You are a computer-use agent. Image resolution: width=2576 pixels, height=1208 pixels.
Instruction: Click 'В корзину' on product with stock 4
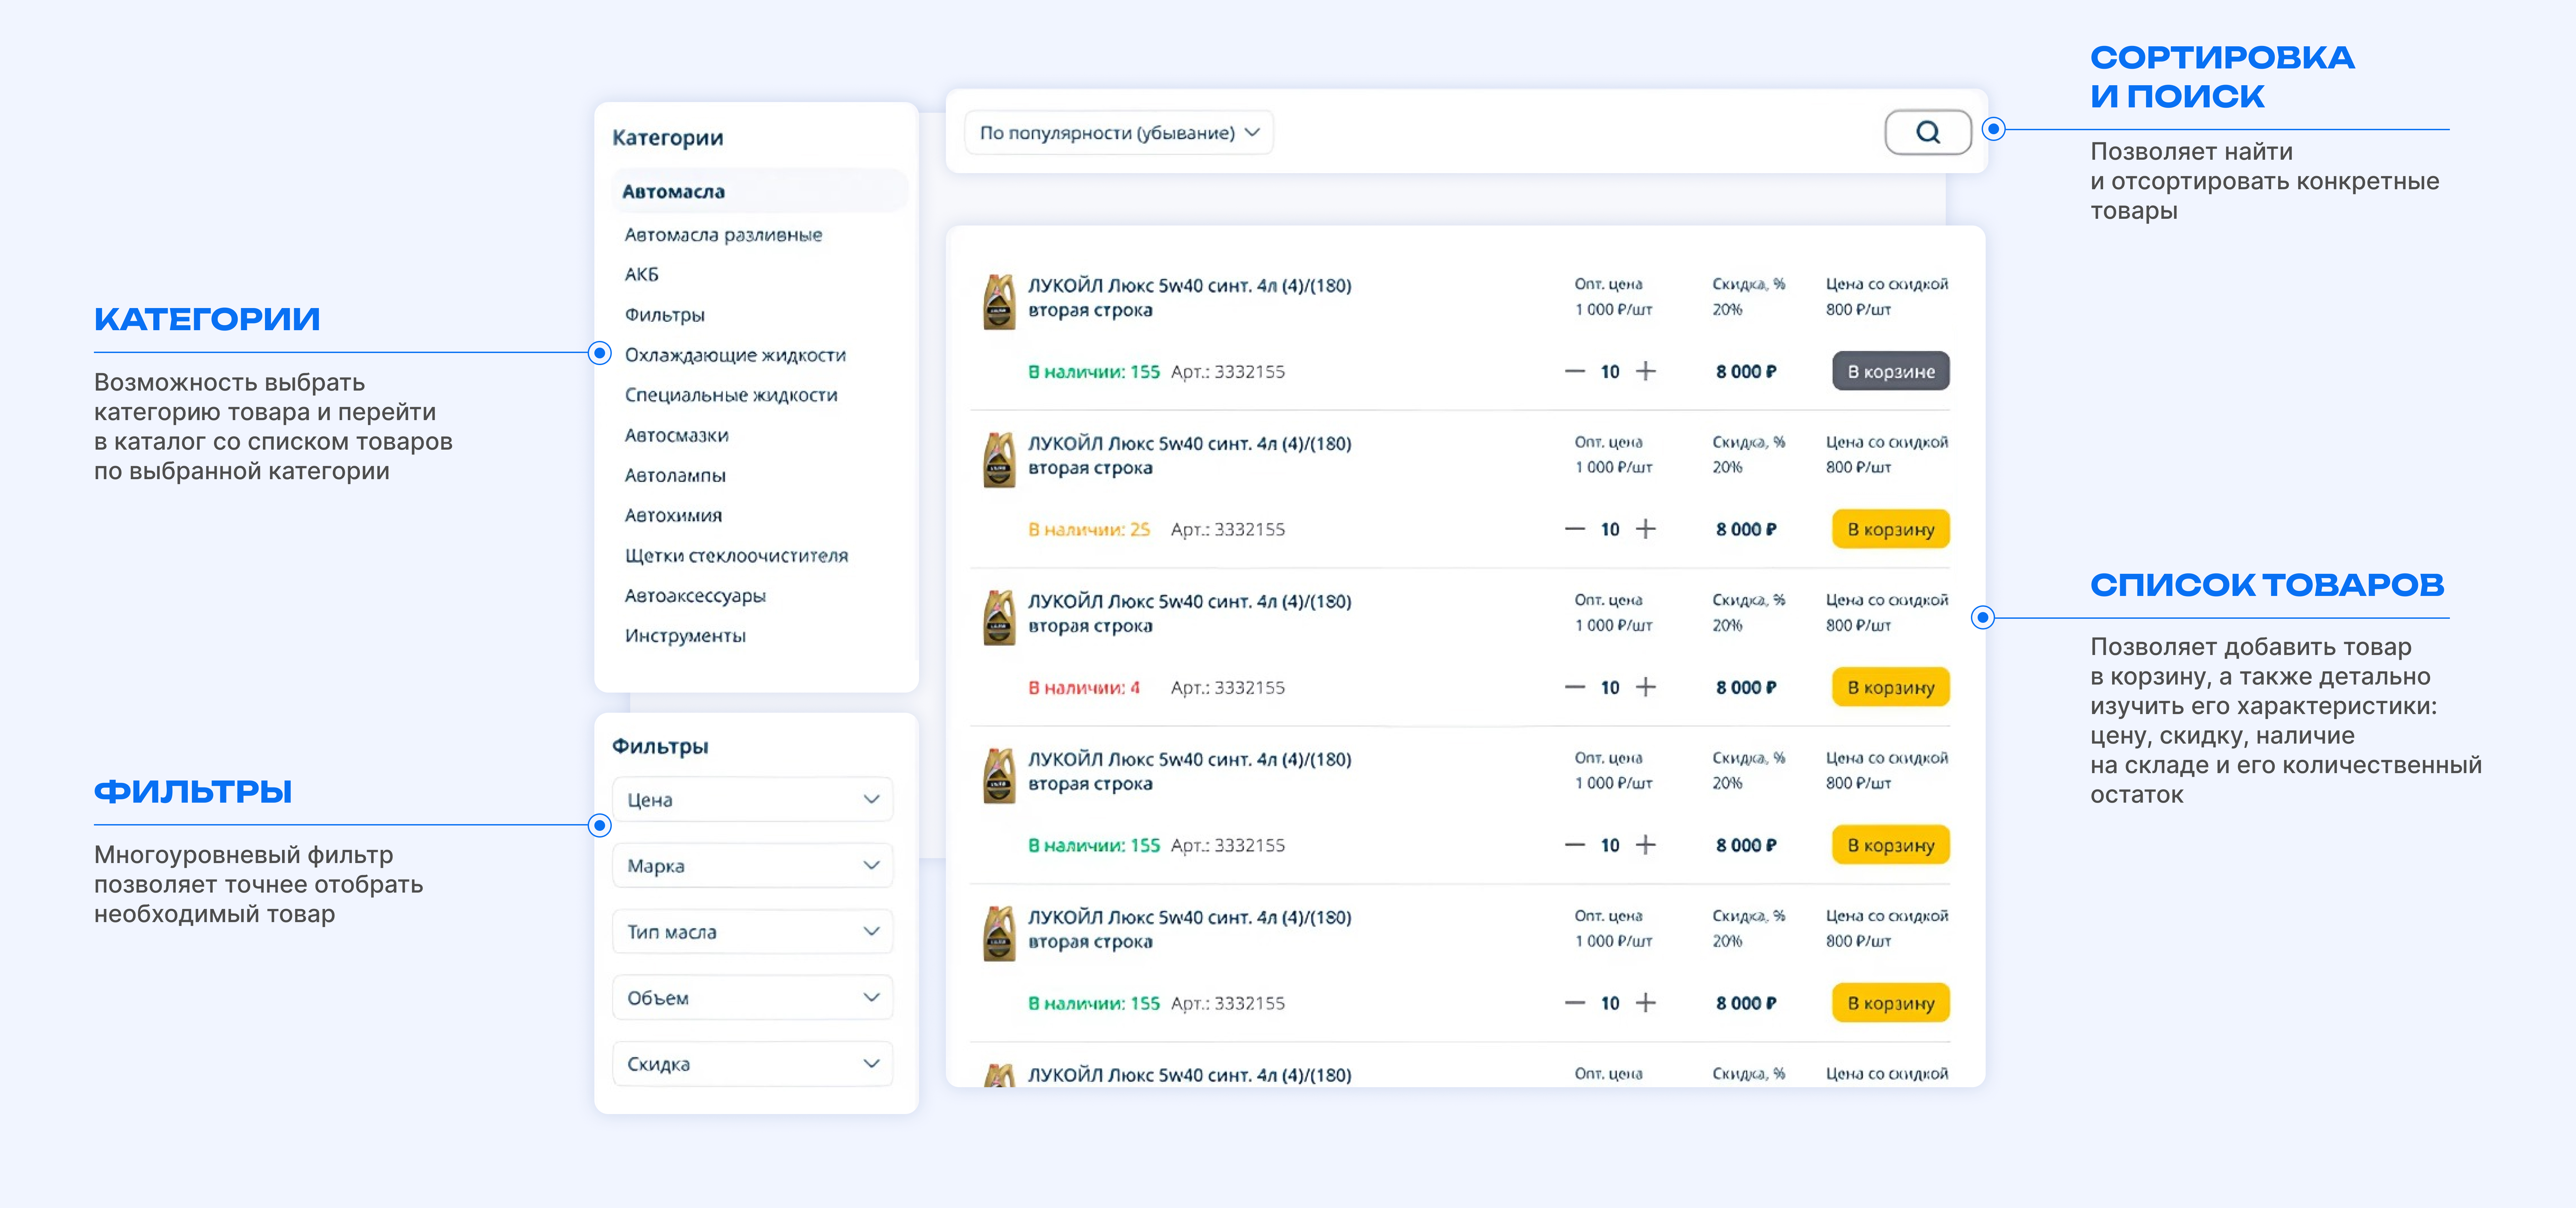click(1890, 687)
